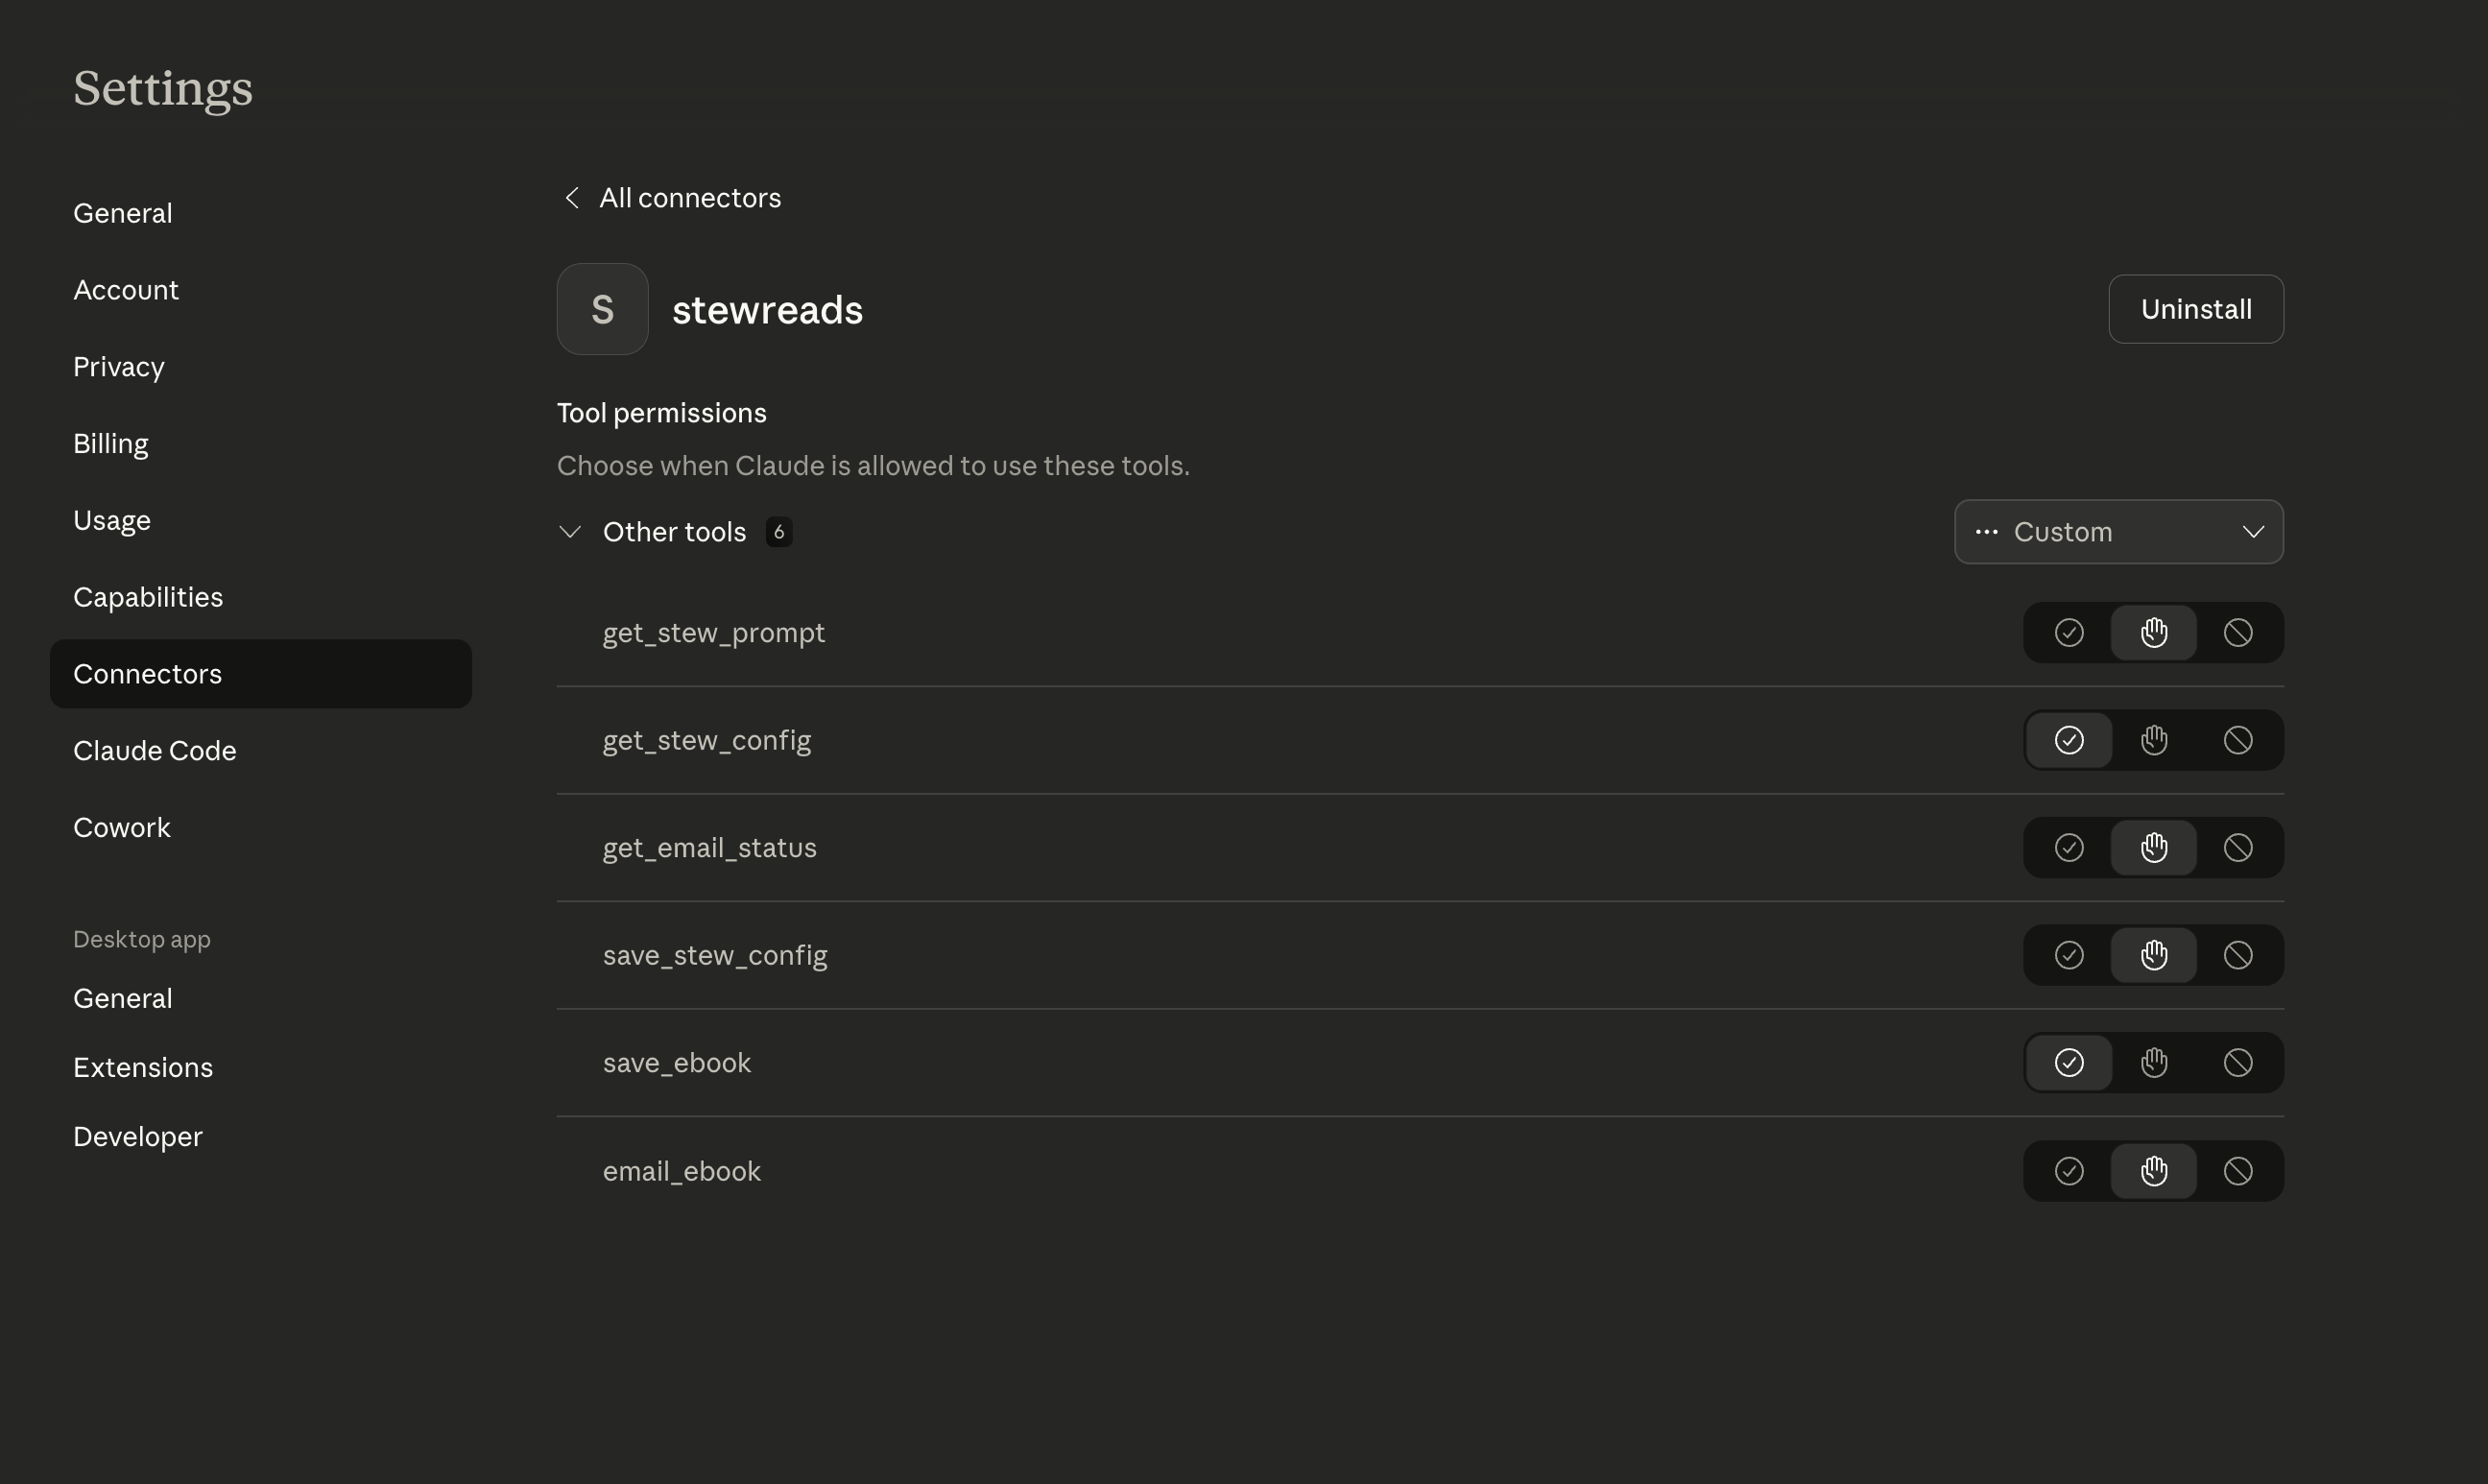The height and width of the screenshot is (1484, 2488).
Task: Open the Custom permissions dropdown
Action: pos(2118,532)
